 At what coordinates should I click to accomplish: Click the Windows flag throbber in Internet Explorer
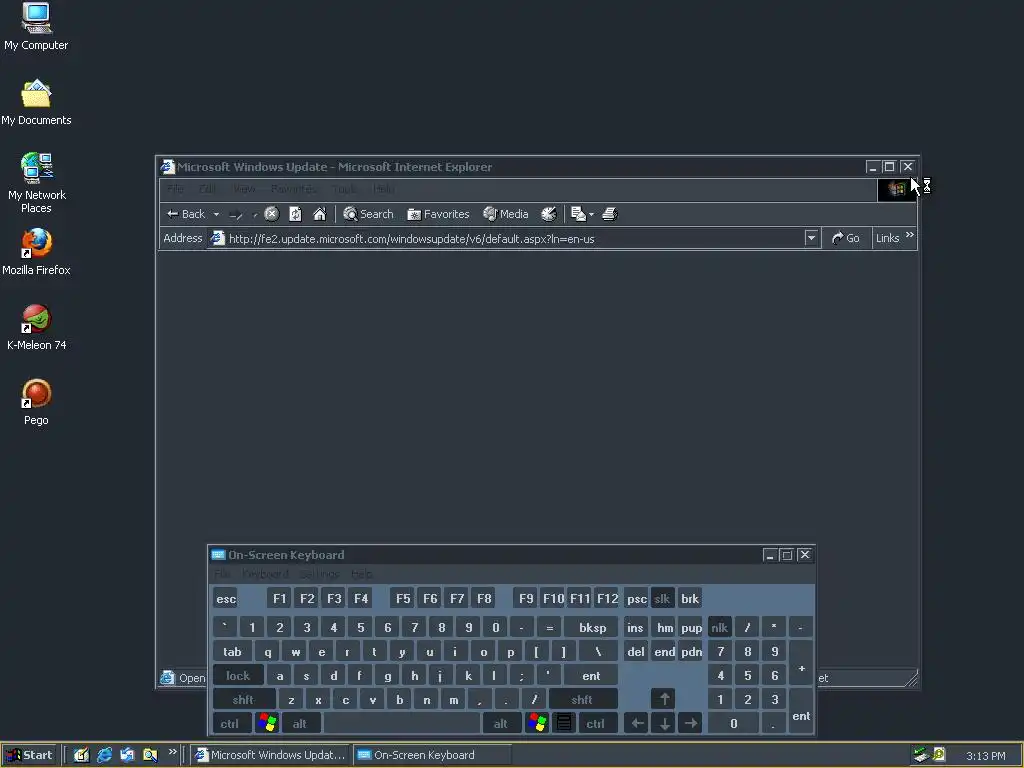[896, 189]
